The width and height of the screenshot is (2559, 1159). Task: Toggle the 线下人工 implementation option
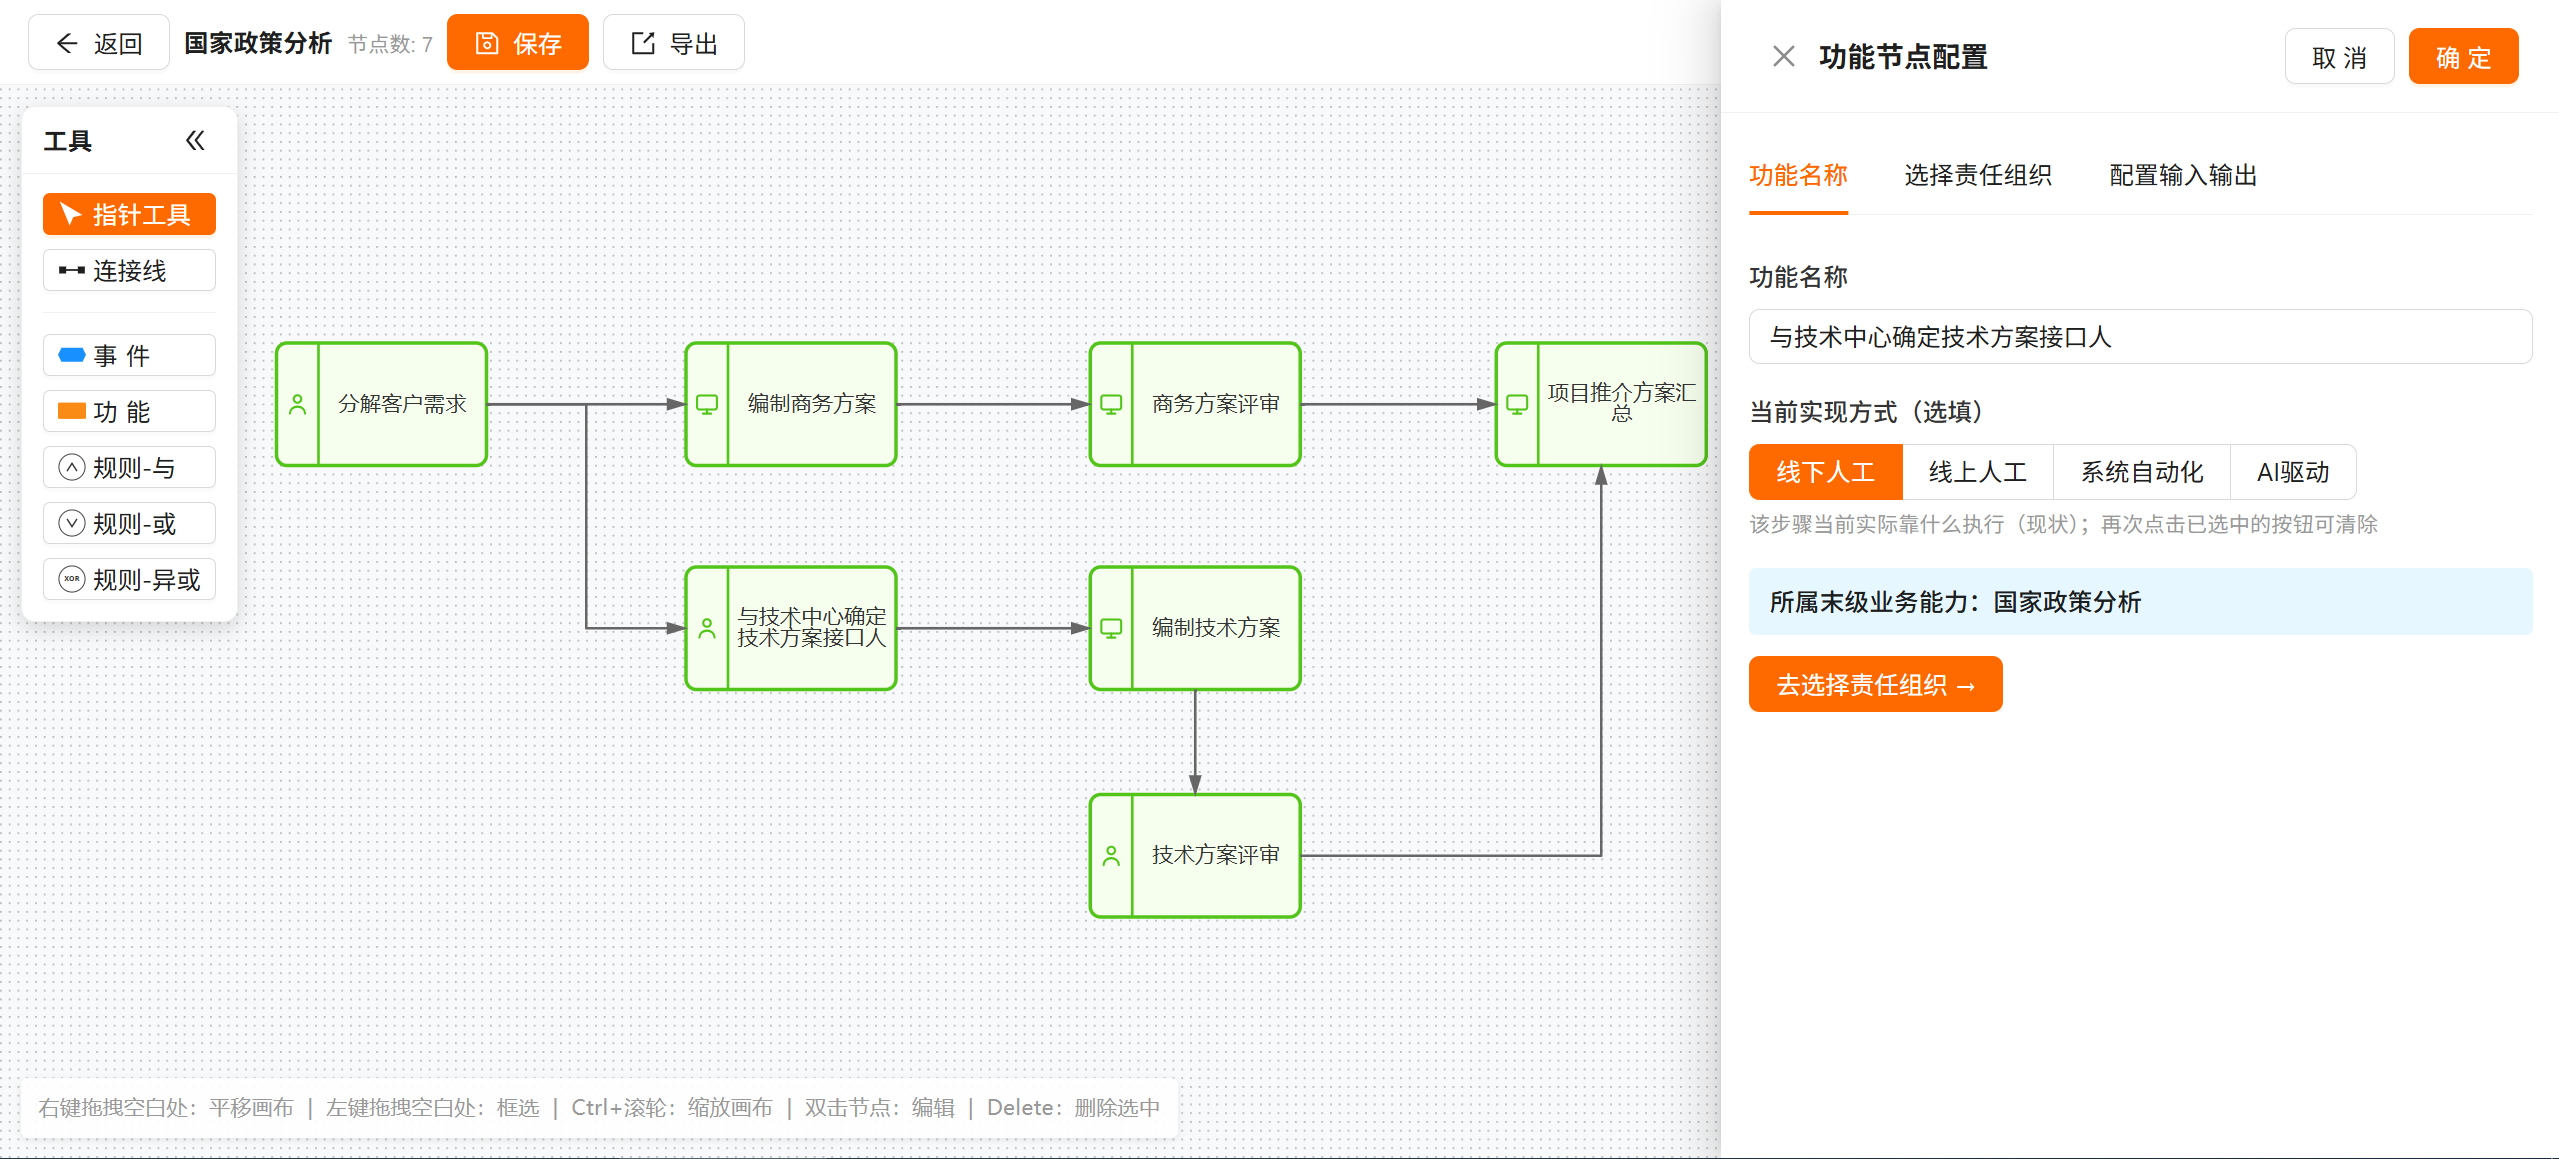point(1825,472)
